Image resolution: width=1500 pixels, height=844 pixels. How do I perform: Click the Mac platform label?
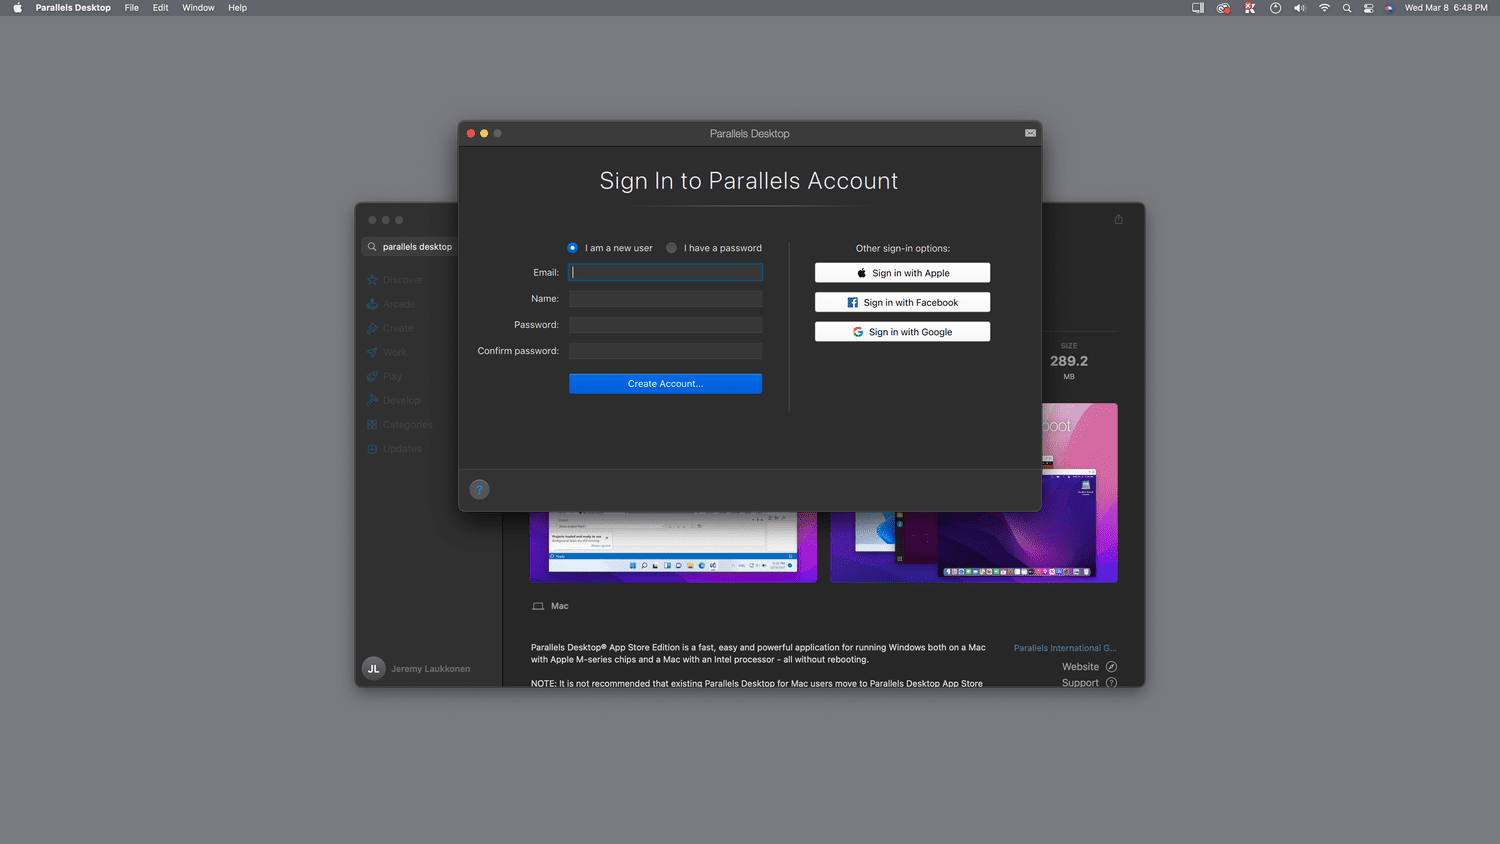(559, 606)
